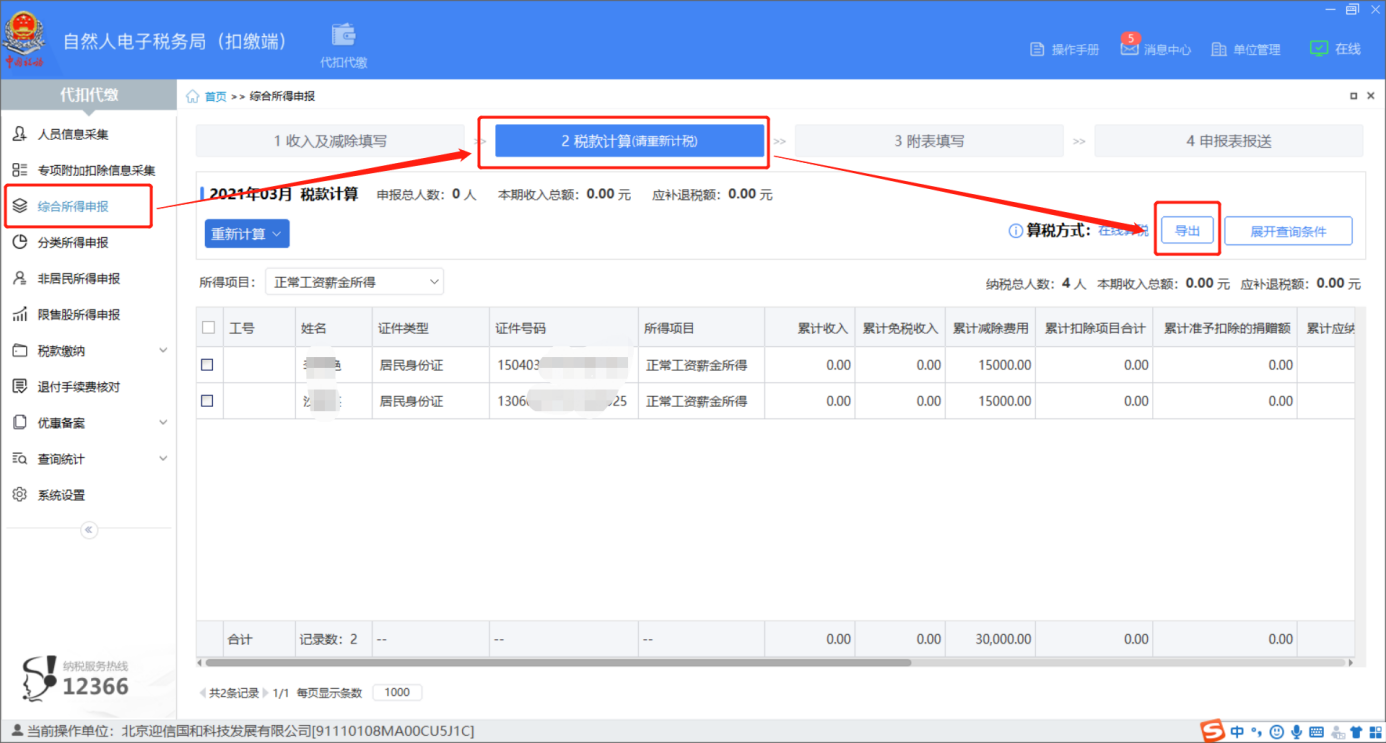This screenshot has width=1386, height=743.
Task: Click the 首页 home icon
Action: coord(193,96)
